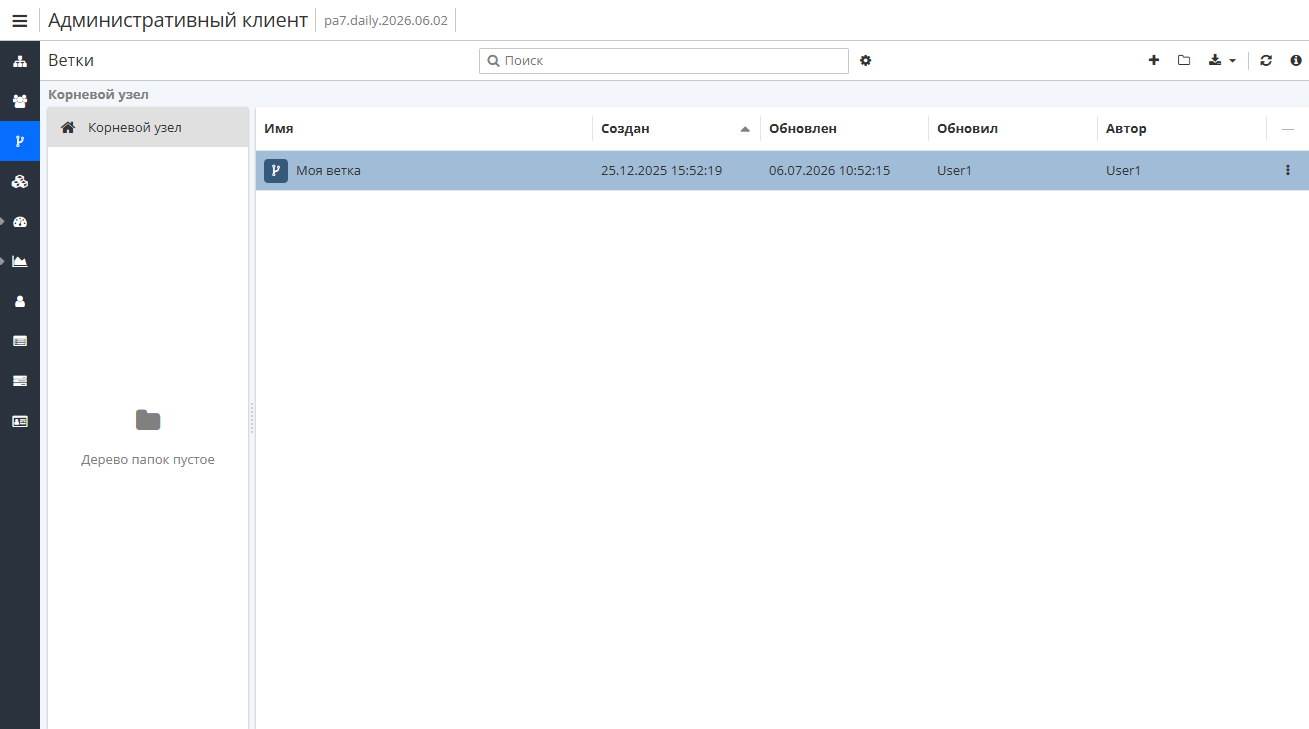This screenshot has height=729, width=1309.
Task: Click the search settings gear icon
Action: tap(866, 61)
